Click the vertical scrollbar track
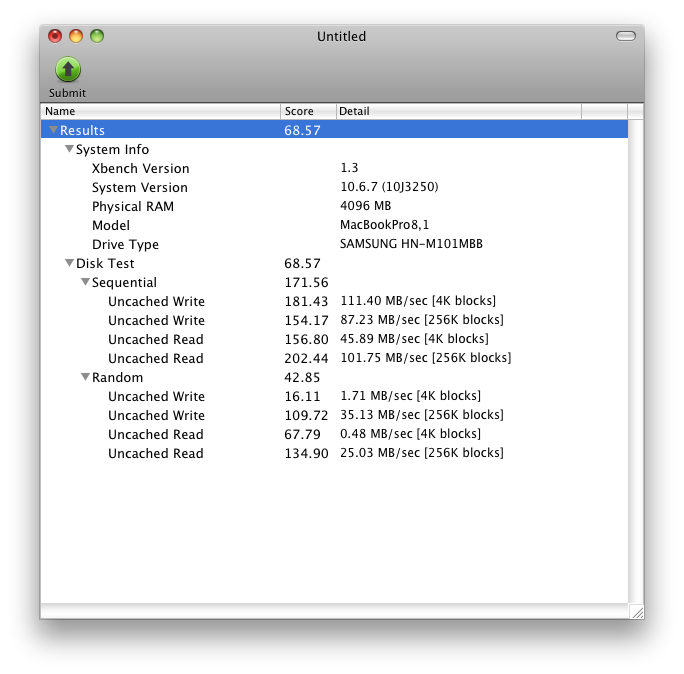684x674 pixels. pyautogui.click(x=636, y=361)
